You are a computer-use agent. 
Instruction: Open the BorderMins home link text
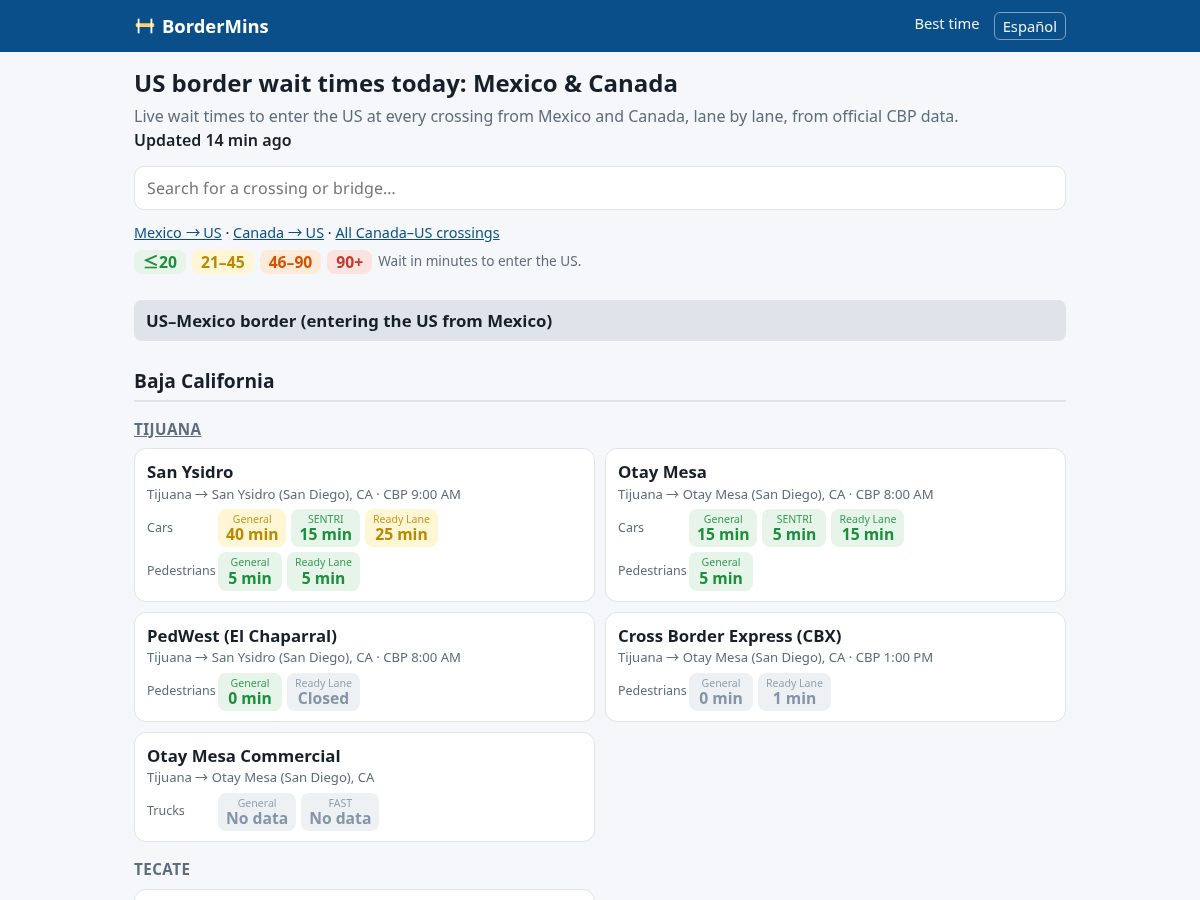[x=215, y=26]
